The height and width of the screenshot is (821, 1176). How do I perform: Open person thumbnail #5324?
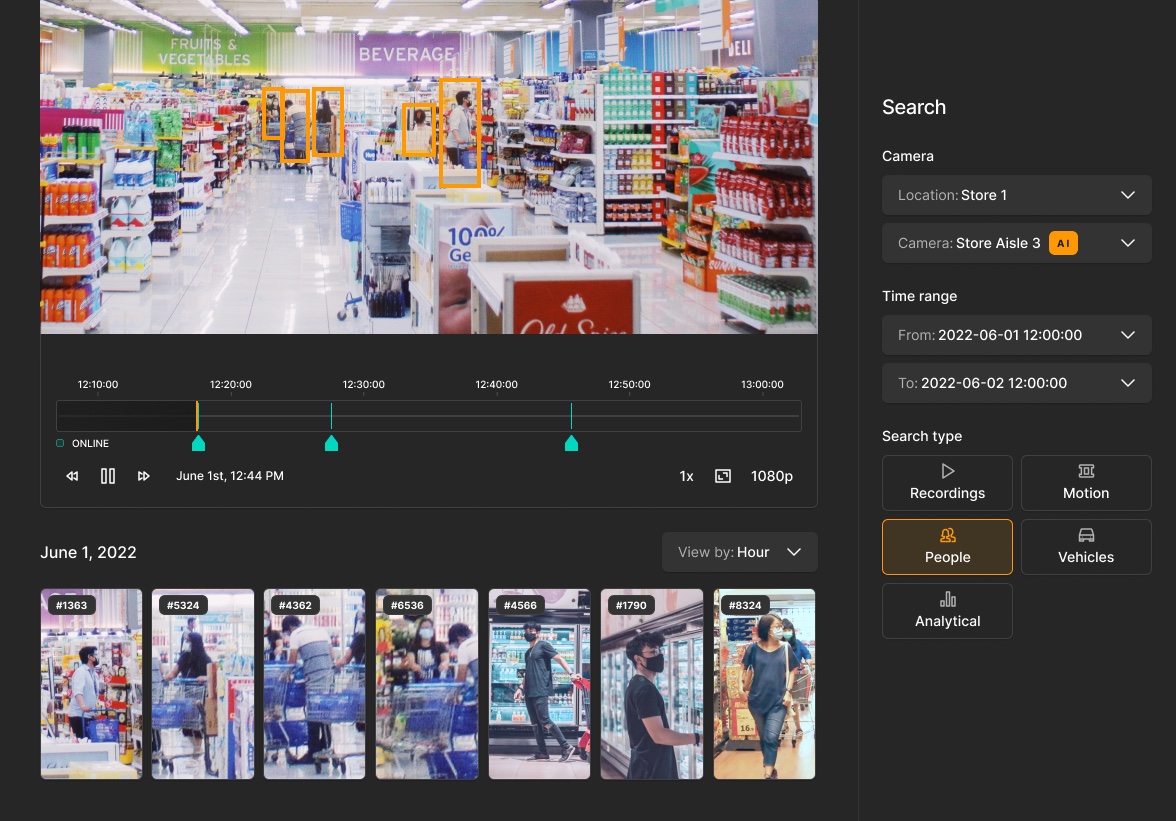point(203,684)
